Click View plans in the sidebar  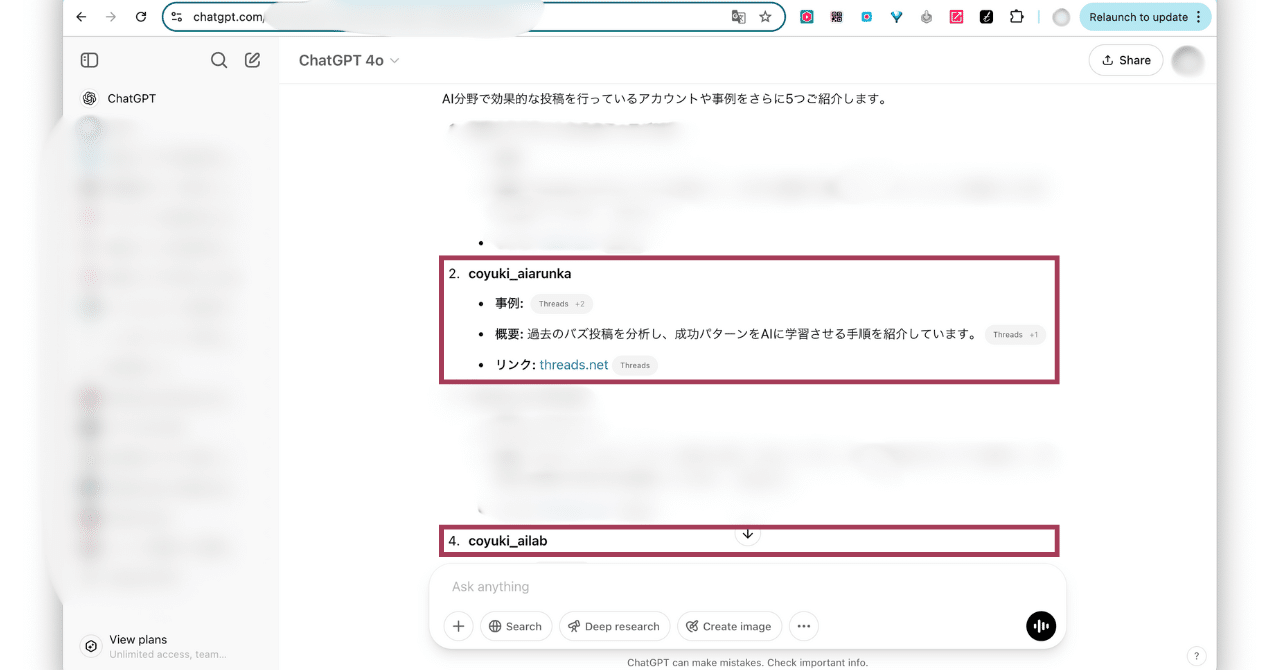tap(138, 639)
